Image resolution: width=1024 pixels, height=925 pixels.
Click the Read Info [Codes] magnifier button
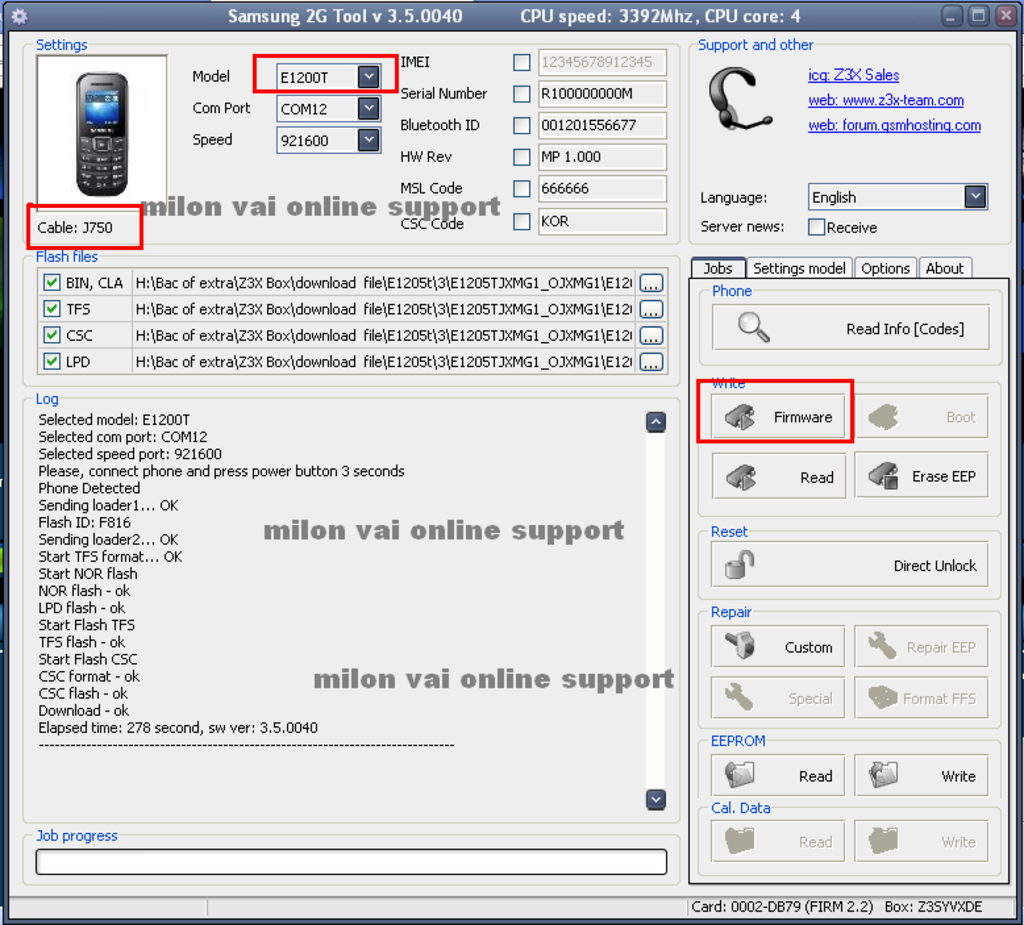(x=850, y=328)
